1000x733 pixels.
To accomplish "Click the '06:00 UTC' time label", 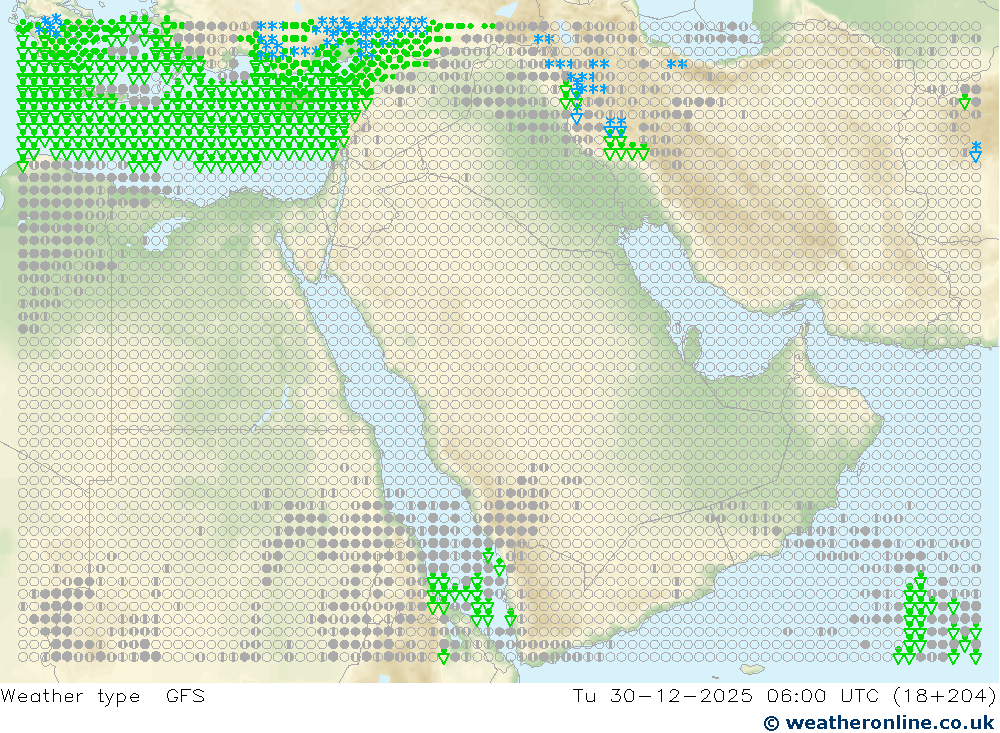I will pyautogui.click(x=826, y=695).
